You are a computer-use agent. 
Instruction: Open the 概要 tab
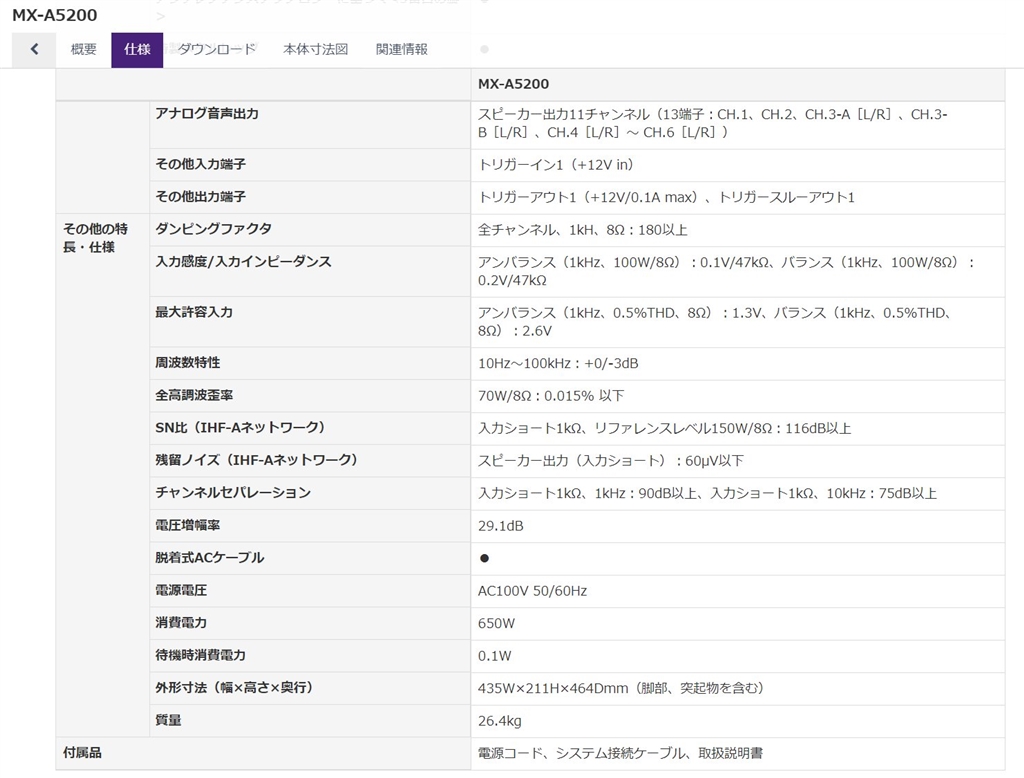pyautogui.click(x=84, y=49)
